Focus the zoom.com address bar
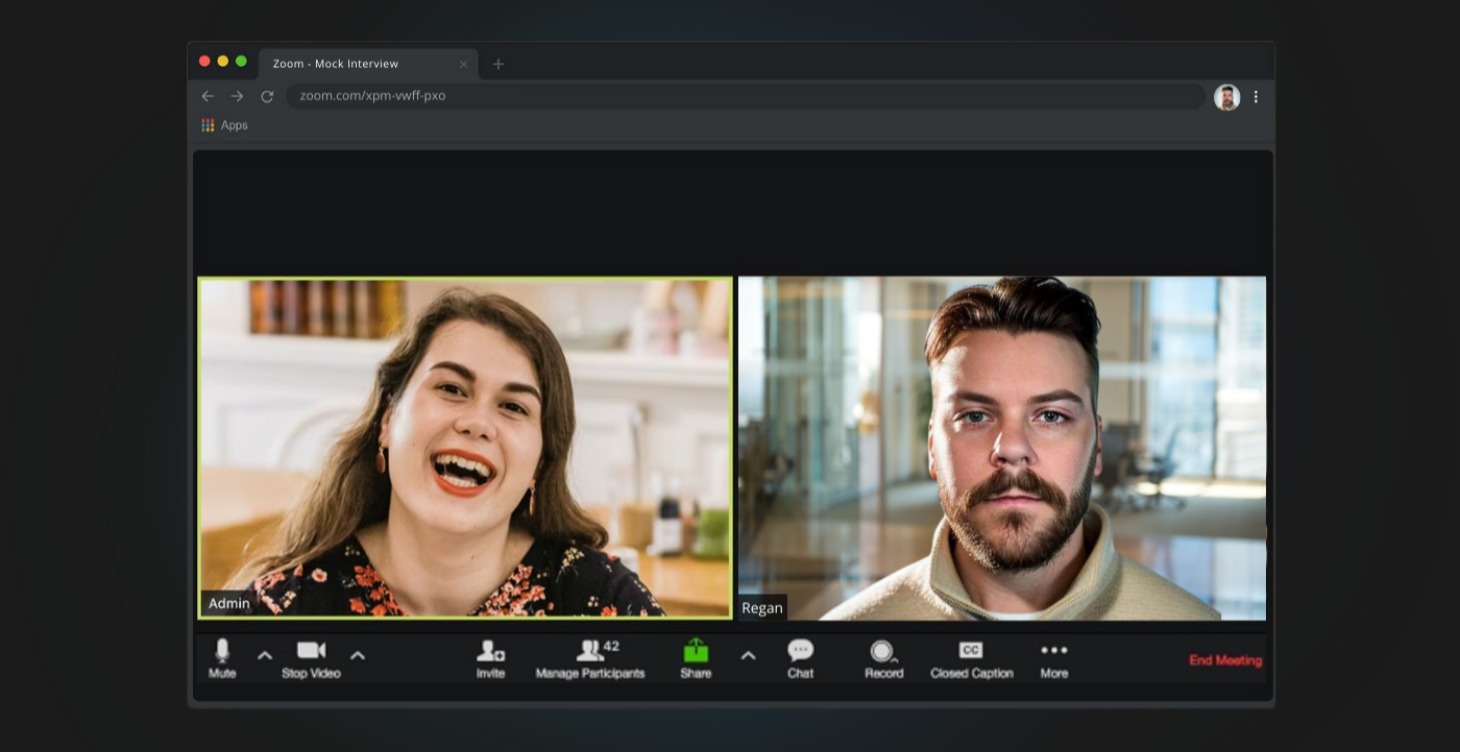Screen dimensions: 1460x752 click(x=746, y=96)
